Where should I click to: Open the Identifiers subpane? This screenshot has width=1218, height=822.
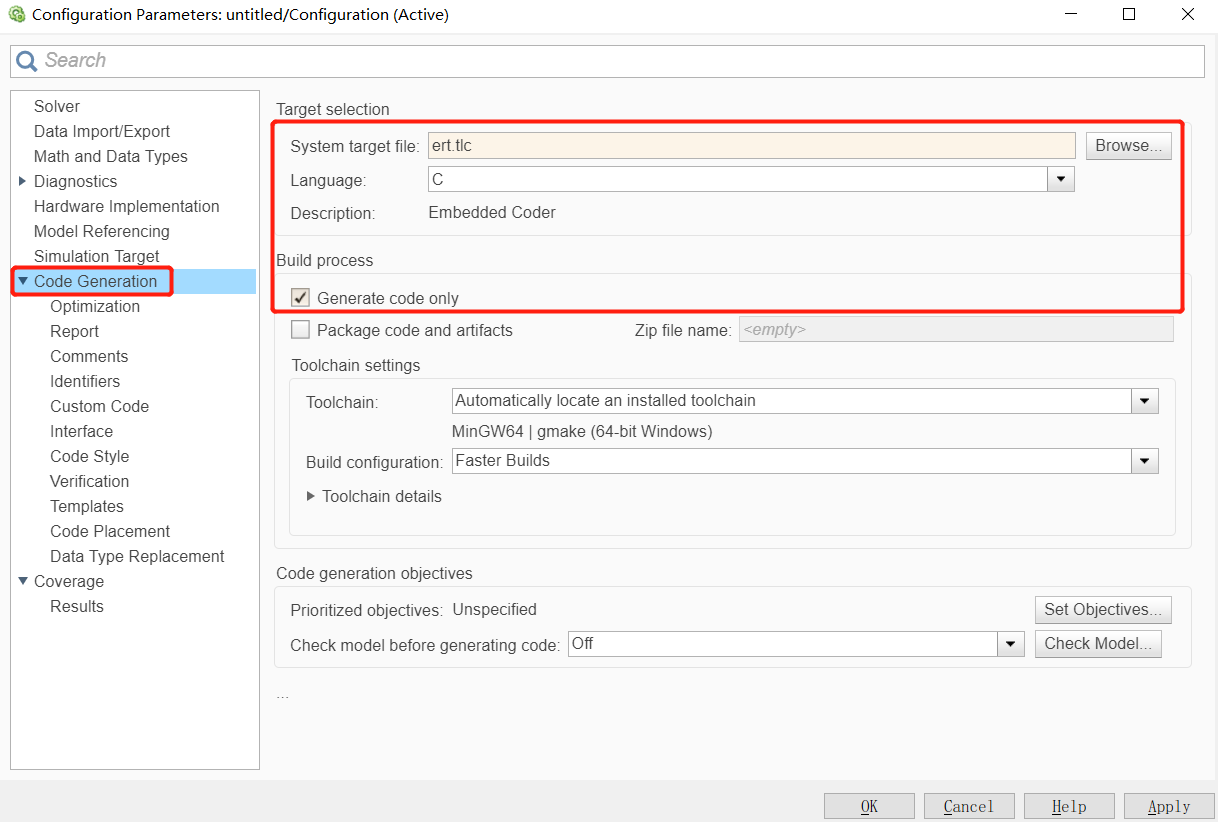pyautogui.click(x=85, y=381)
